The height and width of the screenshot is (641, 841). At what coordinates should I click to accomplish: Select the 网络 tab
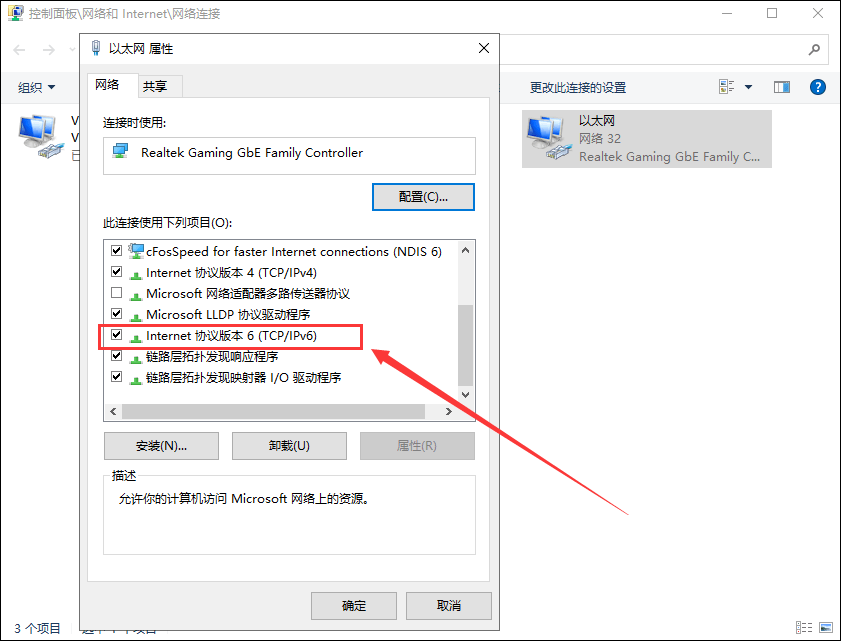click(x=107, y=85)
